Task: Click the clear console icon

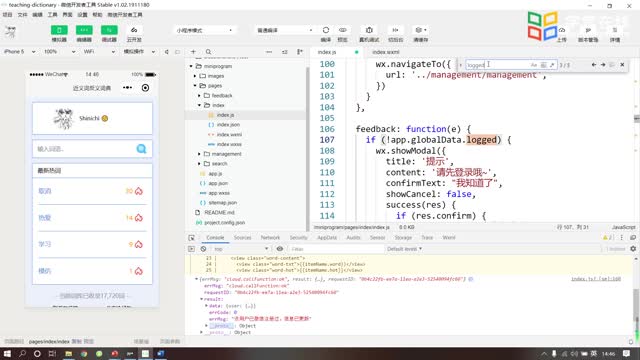Action: pos(203,249)
